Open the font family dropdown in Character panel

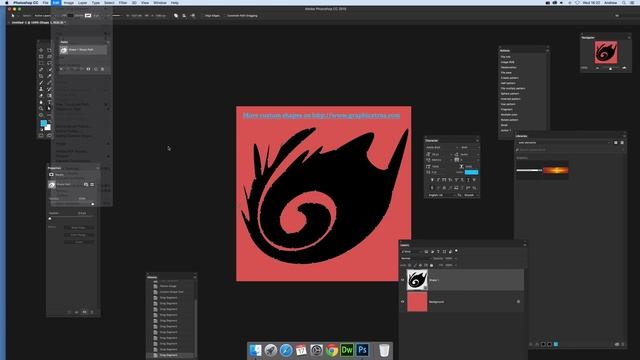[x=442, y=147]
